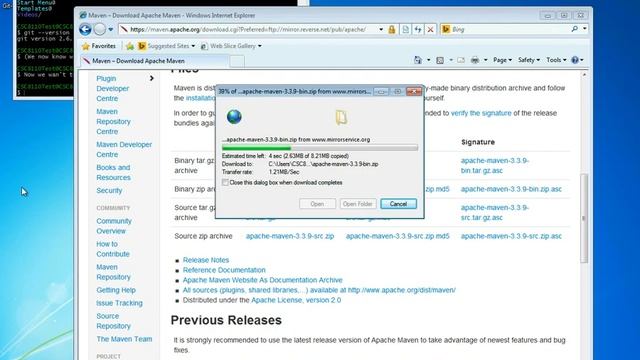Open apache-maven-3.3.9-src.zip.asc link
This screenshot has height=360, width=640.
511,236
